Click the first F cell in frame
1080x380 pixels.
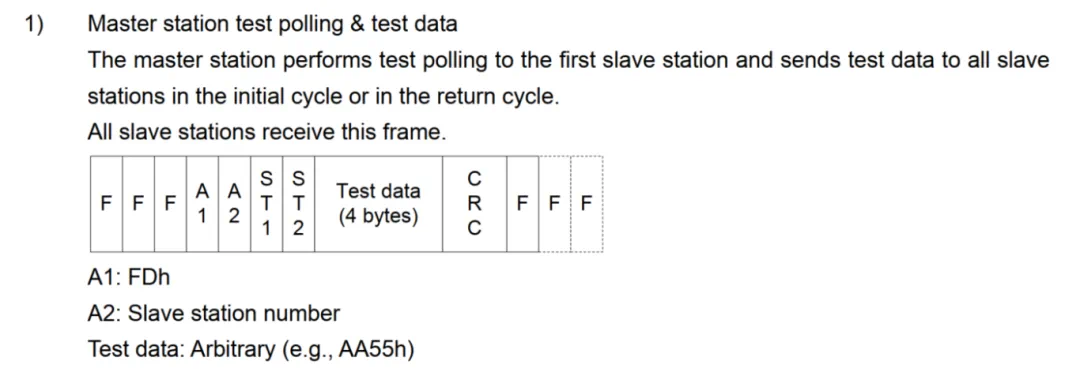[x=107, y=204]
